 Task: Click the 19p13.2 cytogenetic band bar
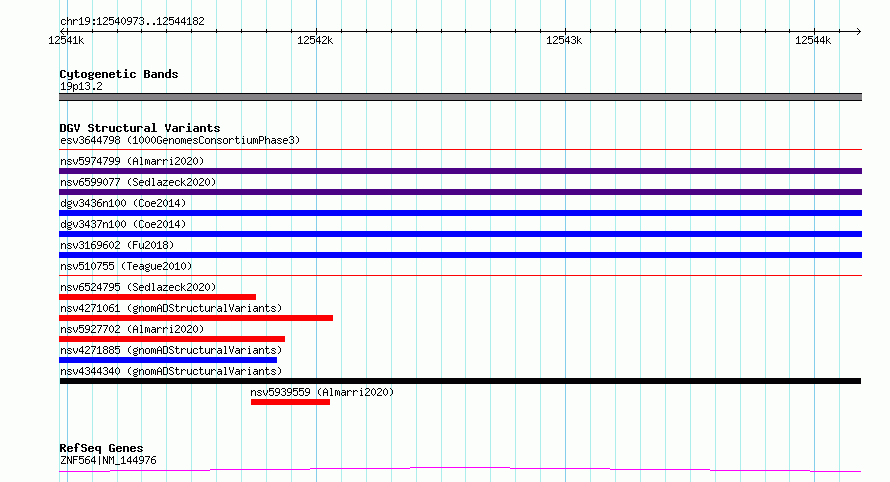coord(460,97)
